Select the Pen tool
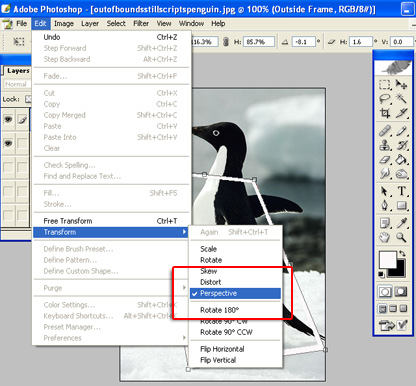This screenshot has height=386, width=416. pos(385,205)
